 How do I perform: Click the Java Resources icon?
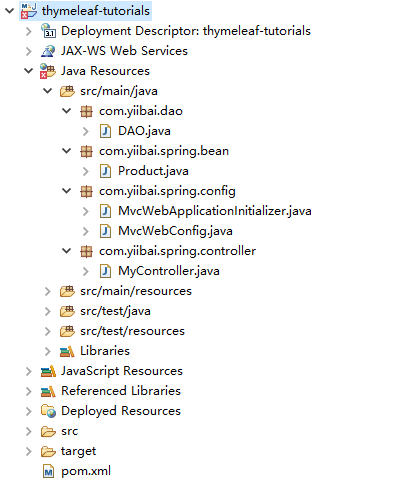pyautogui.click(x=48, y=71)
